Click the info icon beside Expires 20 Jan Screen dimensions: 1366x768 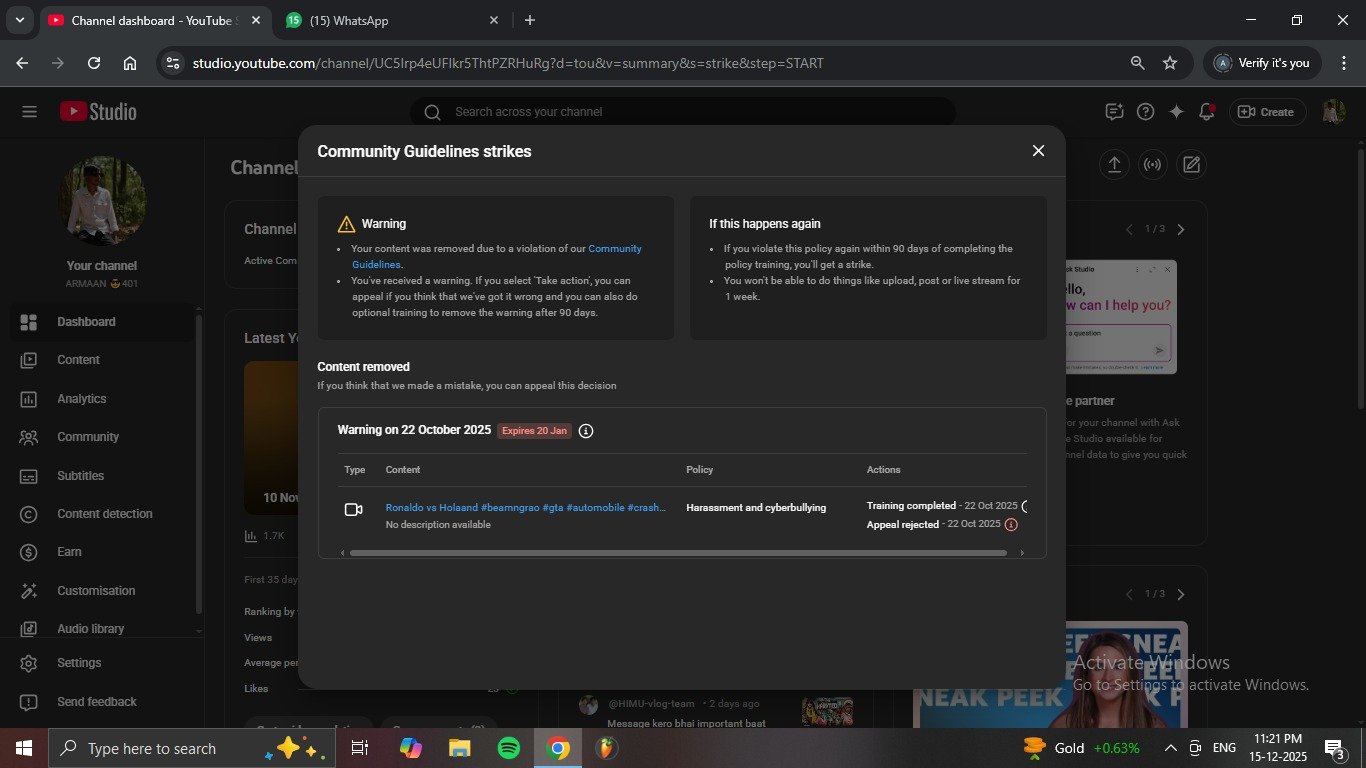(586, 431)
